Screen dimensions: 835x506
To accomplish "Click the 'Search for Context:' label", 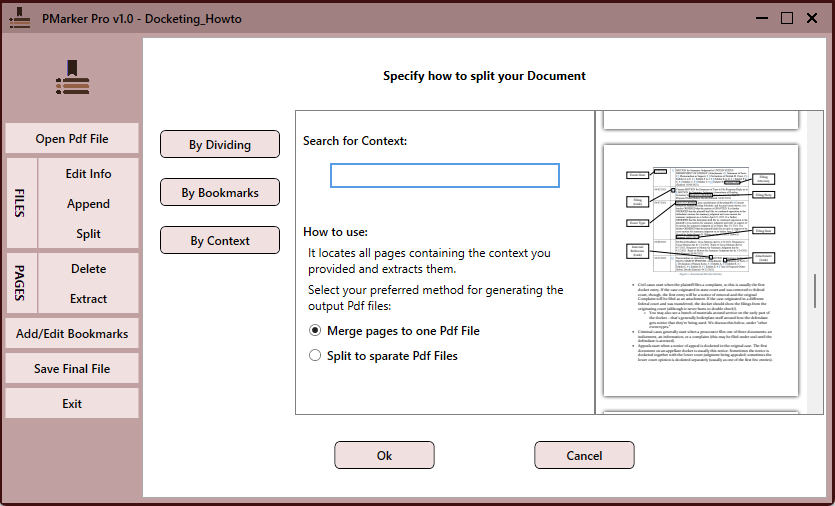I will pos(355,141).
